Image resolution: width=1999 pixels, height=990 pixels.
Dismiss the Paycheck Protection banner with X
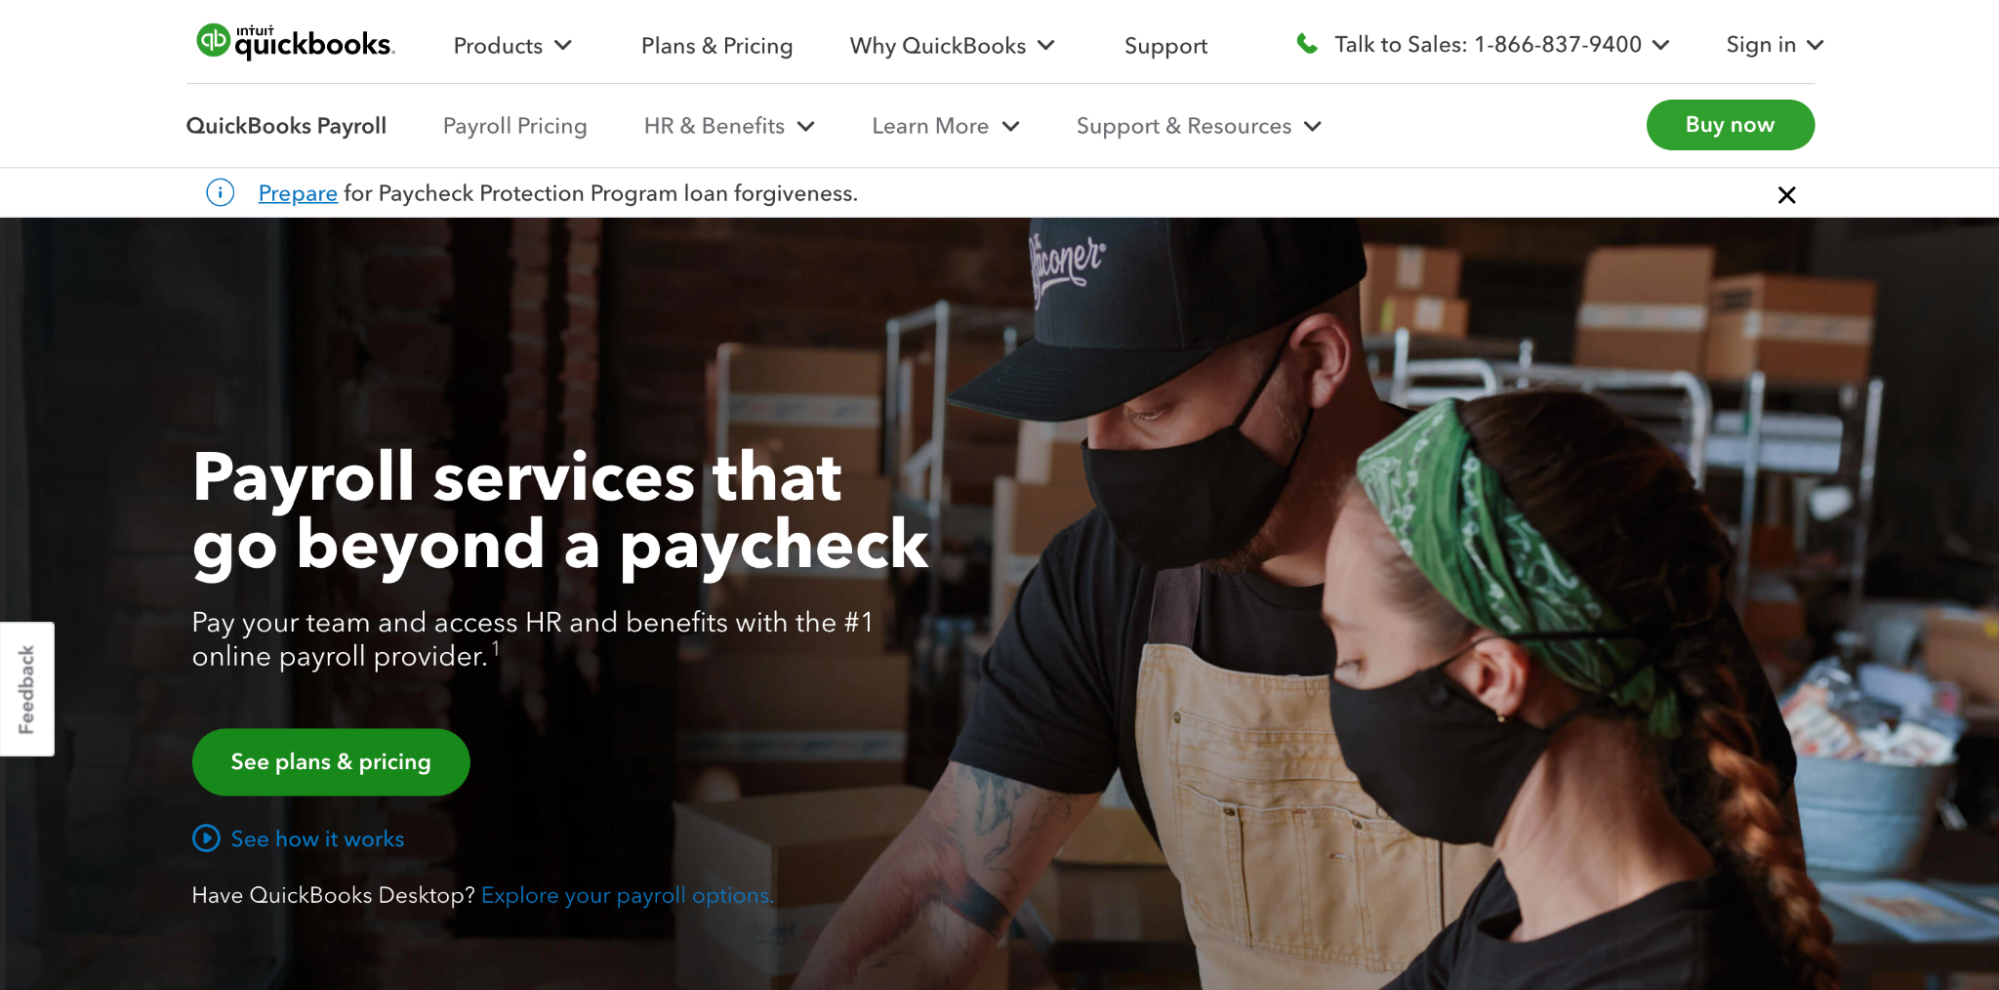click(x=1786, y=195)
